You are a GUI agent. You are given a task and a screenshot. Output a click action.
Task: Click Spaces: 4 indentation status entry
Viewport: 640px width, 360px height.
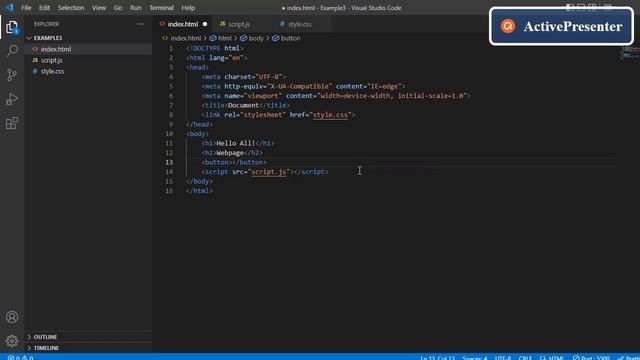[475, 358]
